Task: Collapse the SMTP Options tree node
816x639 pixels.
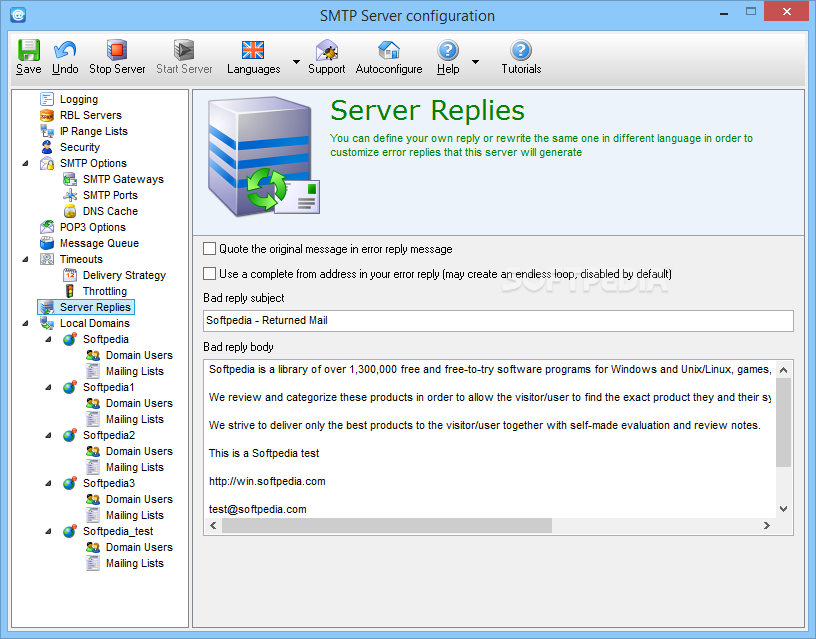Action: [26, 163]
